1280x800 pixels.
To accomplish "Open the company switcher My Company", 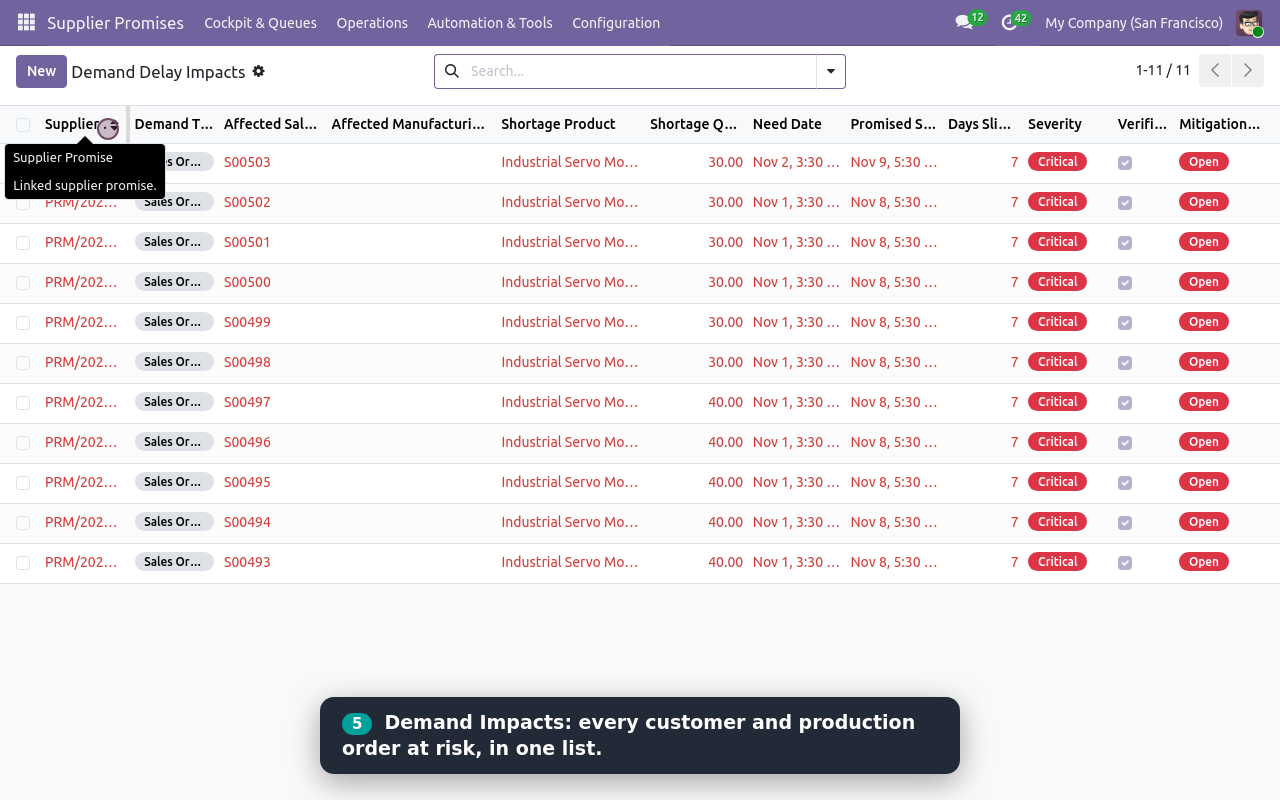I will [x=1134, y=22].
